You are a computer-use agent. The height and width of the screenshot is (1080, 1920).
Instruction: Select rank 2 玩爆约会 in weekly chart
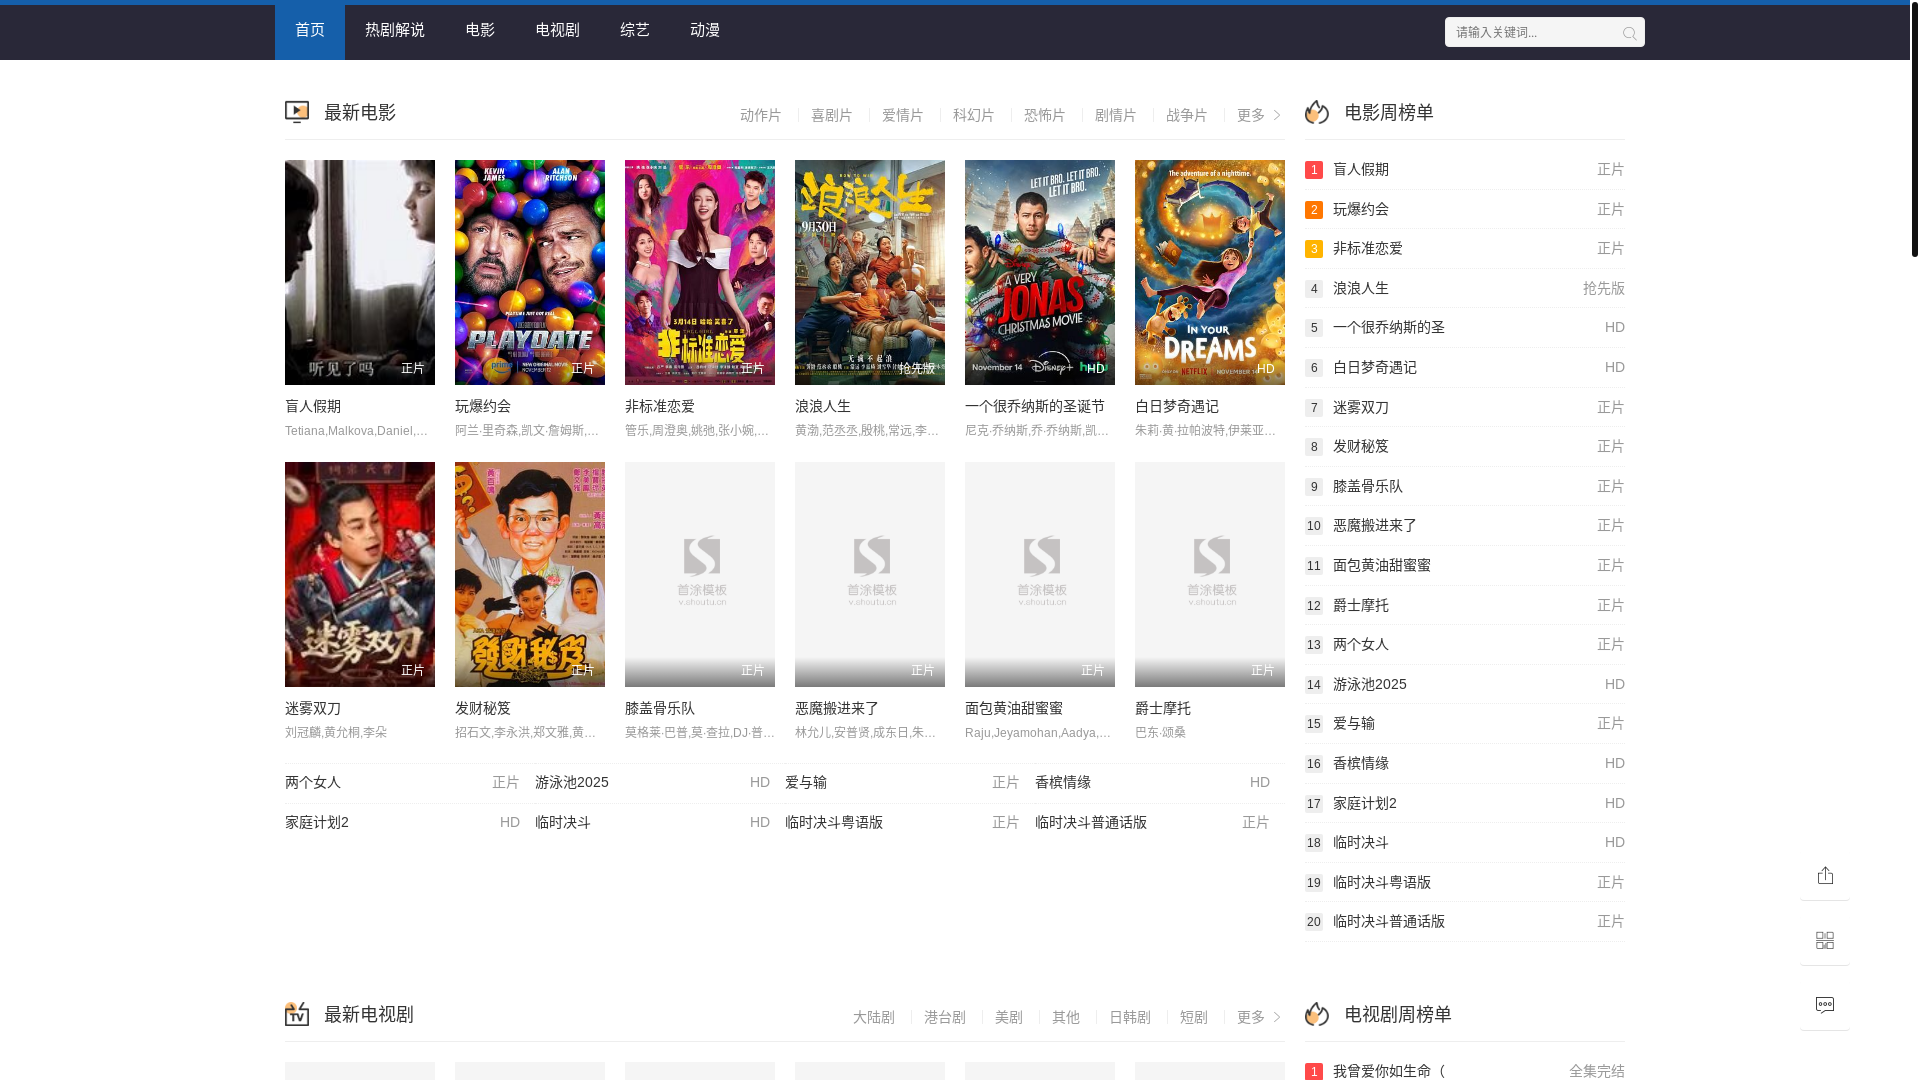tap(1465, 210)
